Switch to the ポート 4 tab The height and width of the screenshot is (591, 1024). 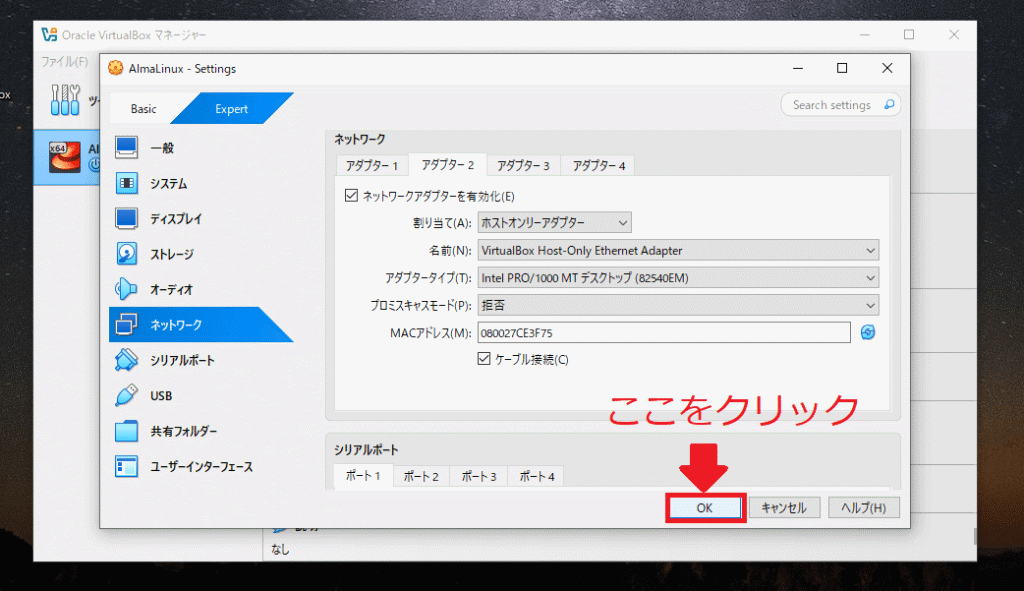[537, 477]
